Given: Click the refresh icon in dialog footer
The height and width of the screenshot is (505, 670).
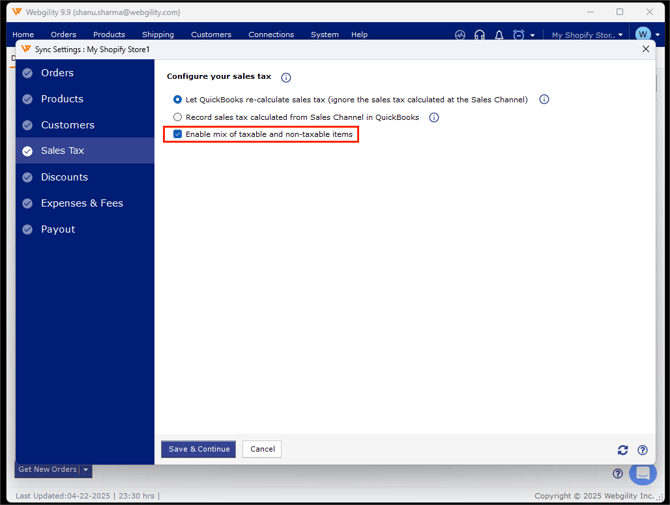Looking at the screenshot, I should click(623, 450).
